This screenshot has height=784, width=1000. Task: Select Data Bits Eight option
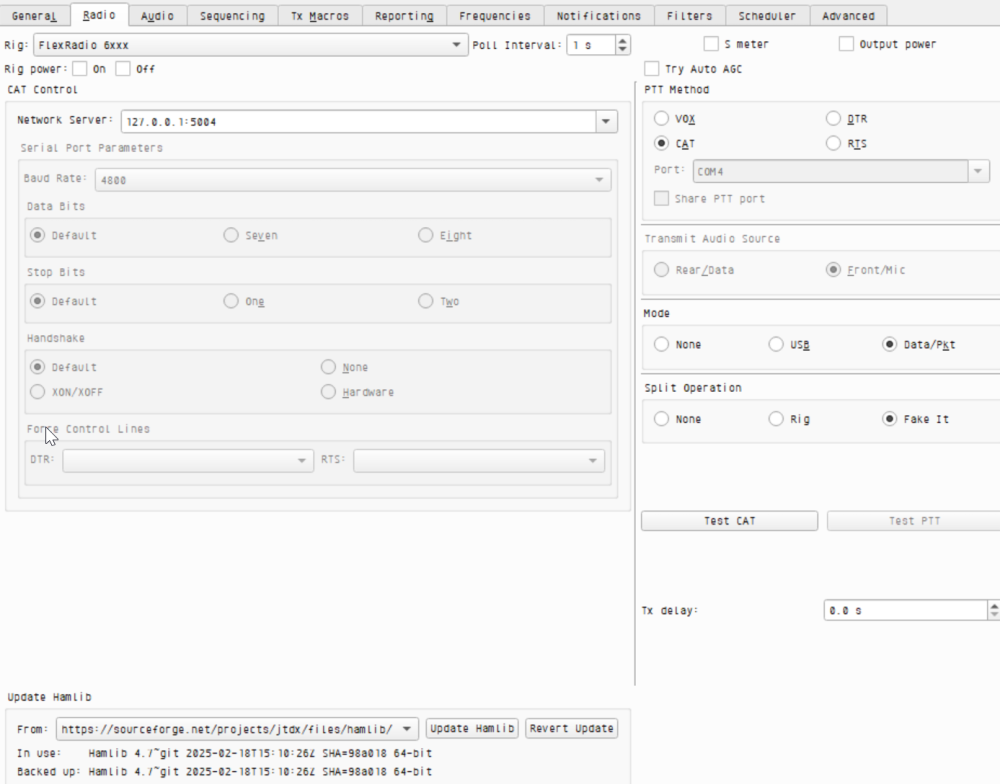click(425, 235)
